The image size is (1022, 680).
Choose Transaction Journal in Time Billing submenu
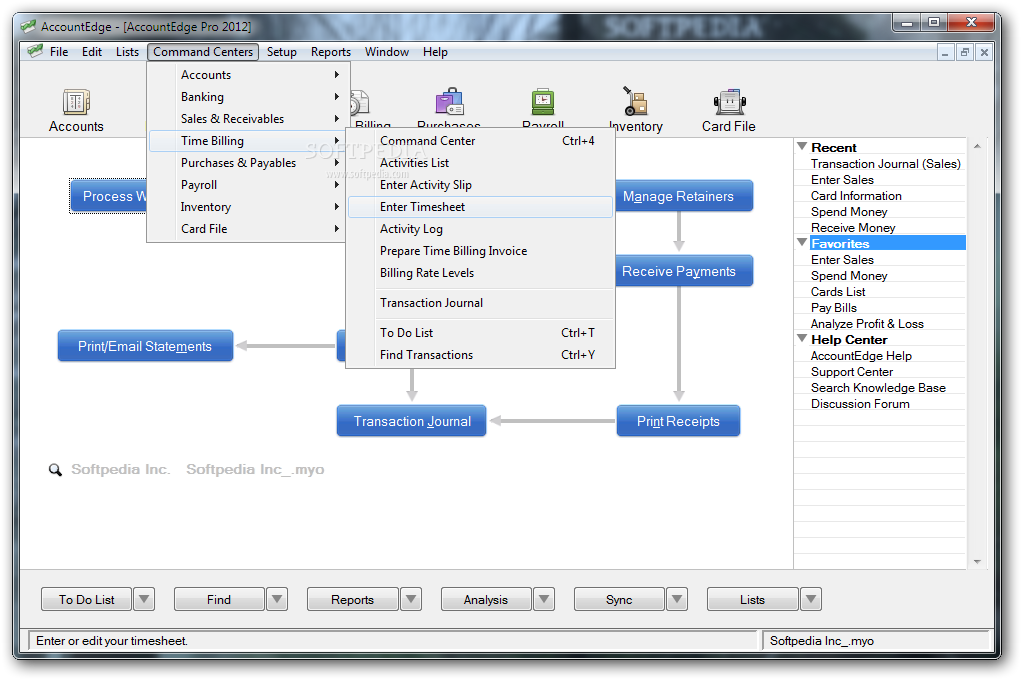click(480, 303)
